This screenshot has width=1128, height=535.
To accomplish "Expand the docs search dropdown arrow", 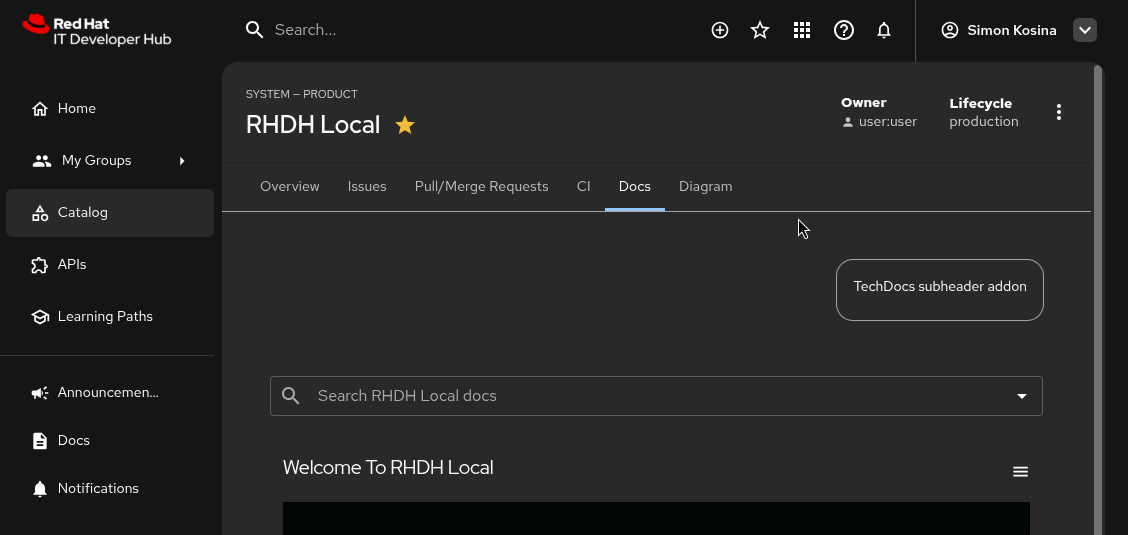I will (1022, 396).
